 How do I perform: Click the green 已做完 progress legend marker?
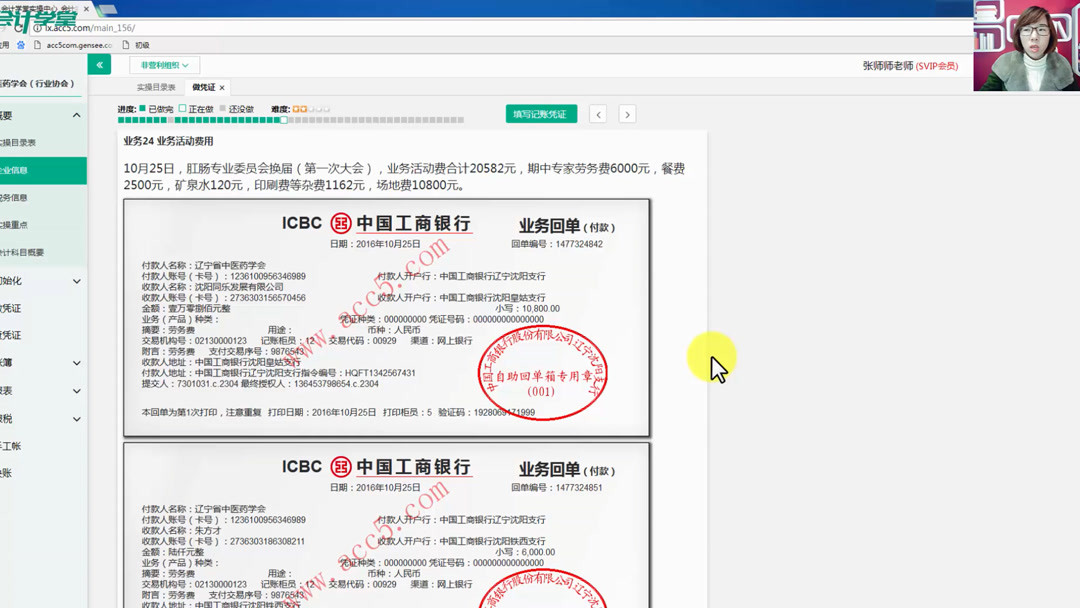pos(141,108)
